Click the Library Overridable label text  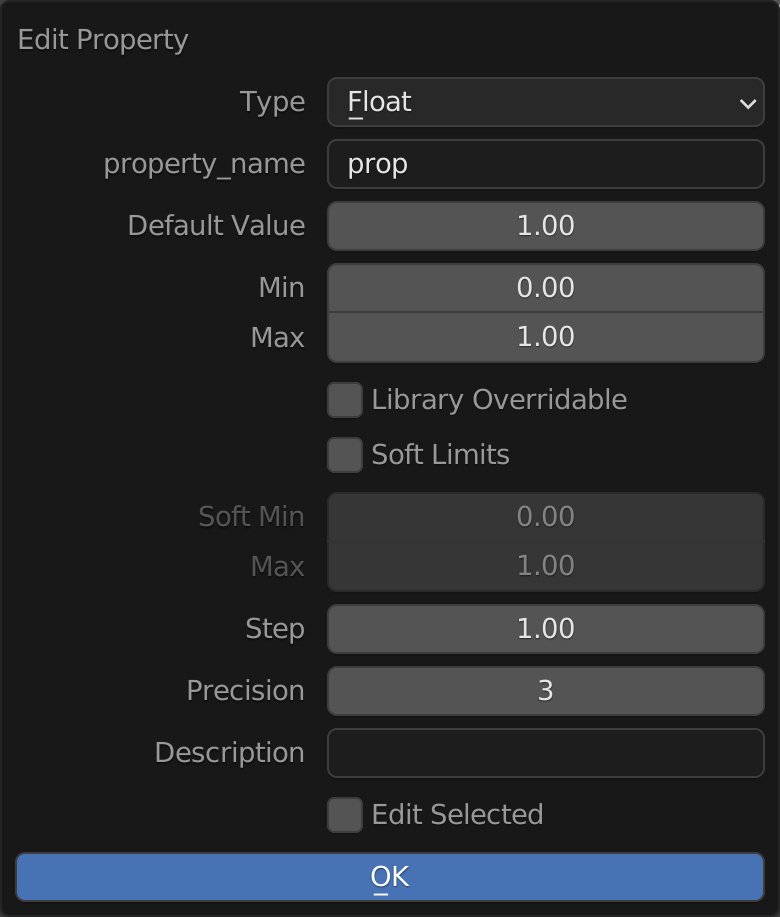coord(499,400)
